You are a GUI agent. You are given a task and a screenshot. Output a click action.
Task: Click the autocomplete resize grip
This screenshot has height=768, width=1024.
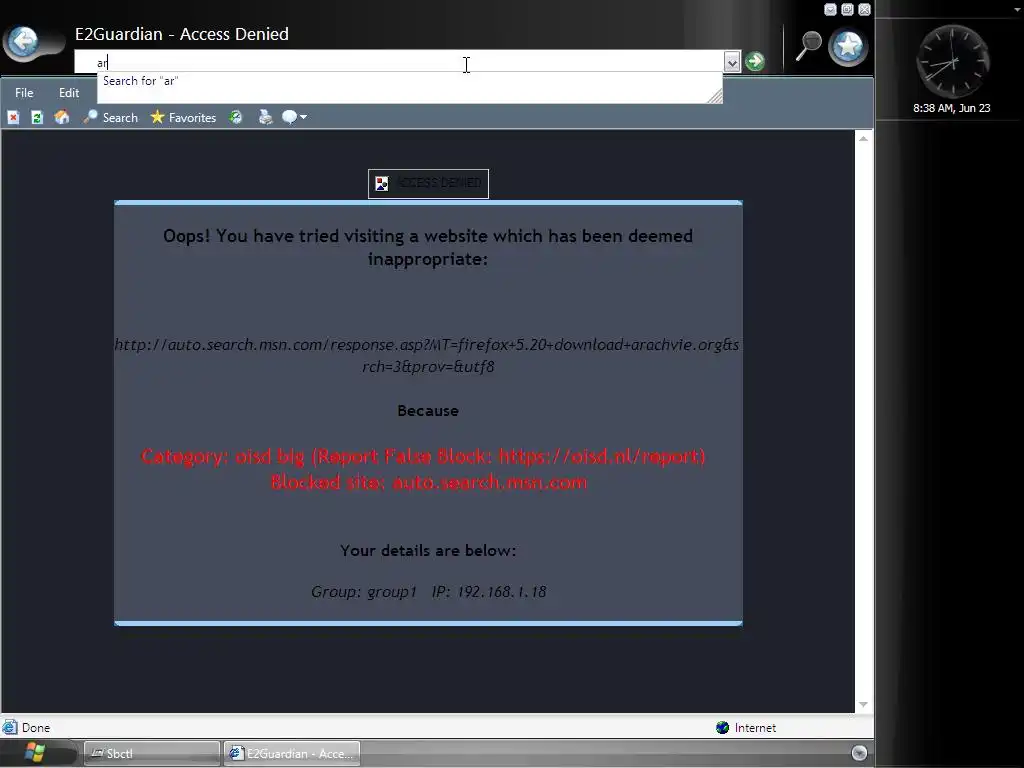pyautogui.click(x=715, y=96)
